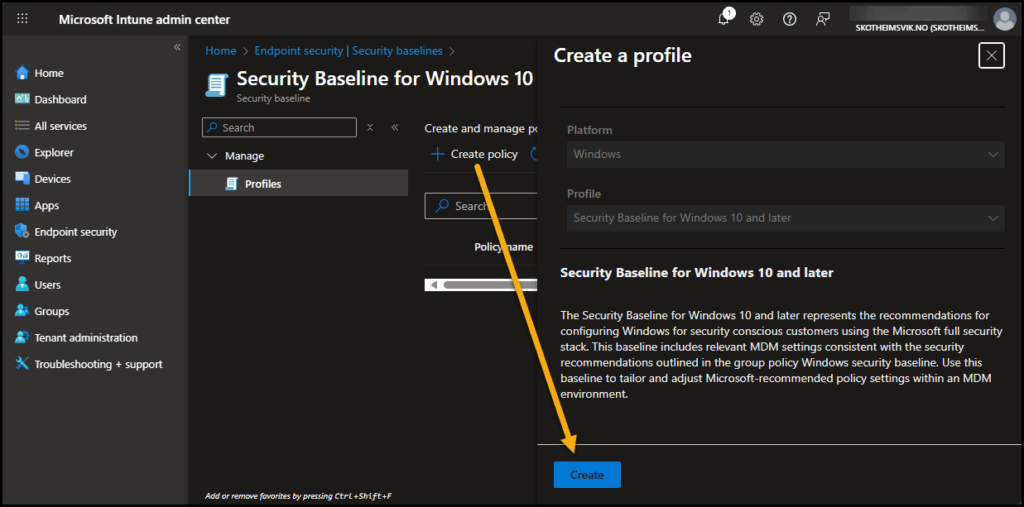This screenshot has height=507, width=1024.
Task: Open the app launcher waffle icon
Action: coord(22,19)
